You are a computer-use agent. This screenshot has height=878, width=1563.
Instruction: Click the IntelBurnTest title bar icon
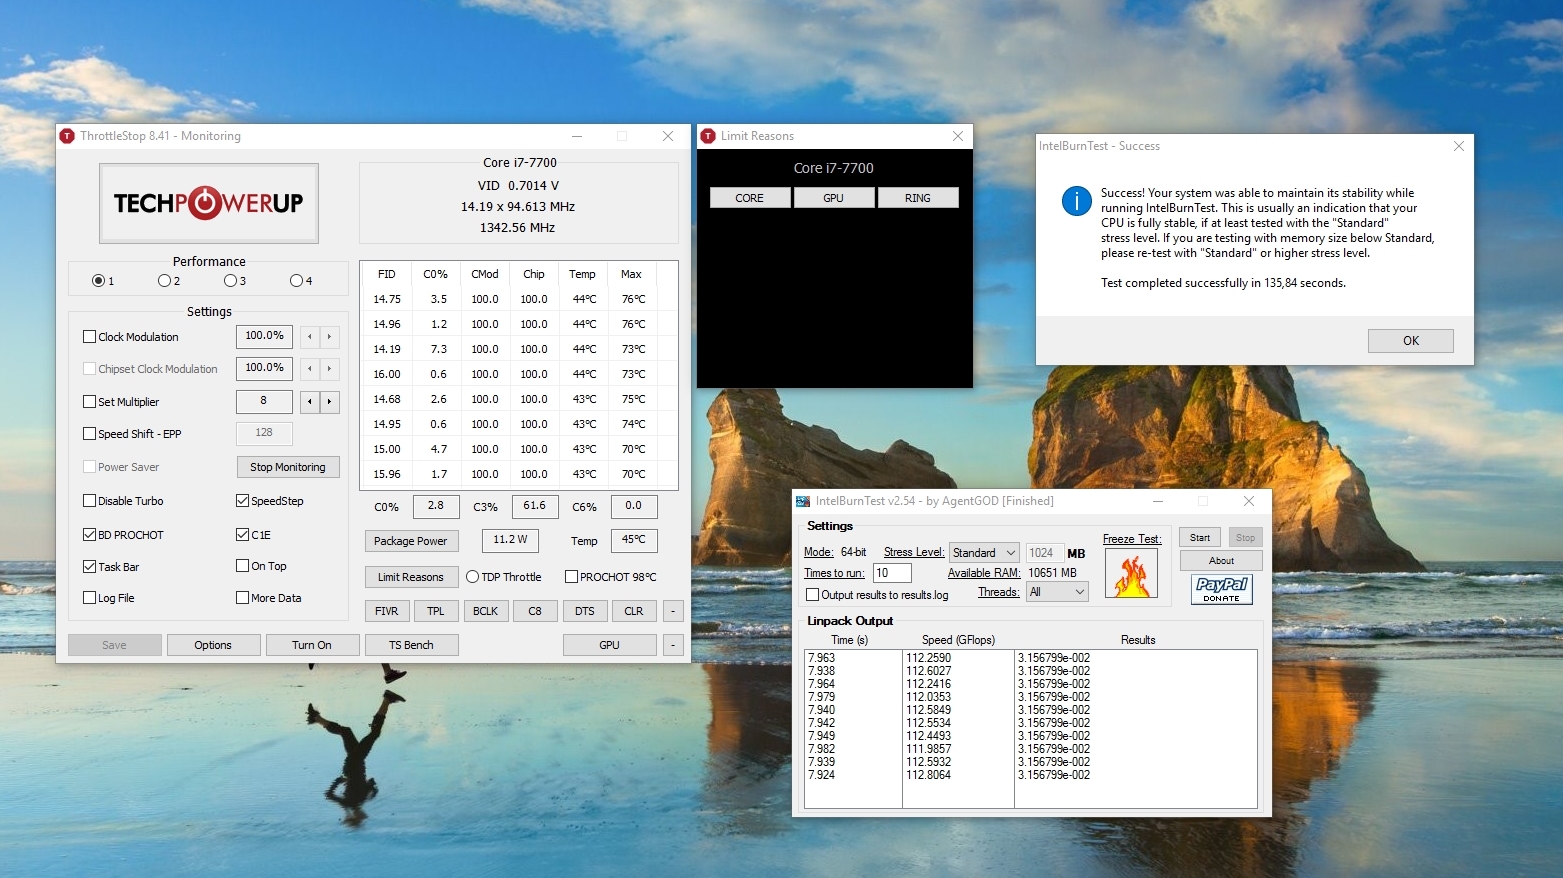802,501
